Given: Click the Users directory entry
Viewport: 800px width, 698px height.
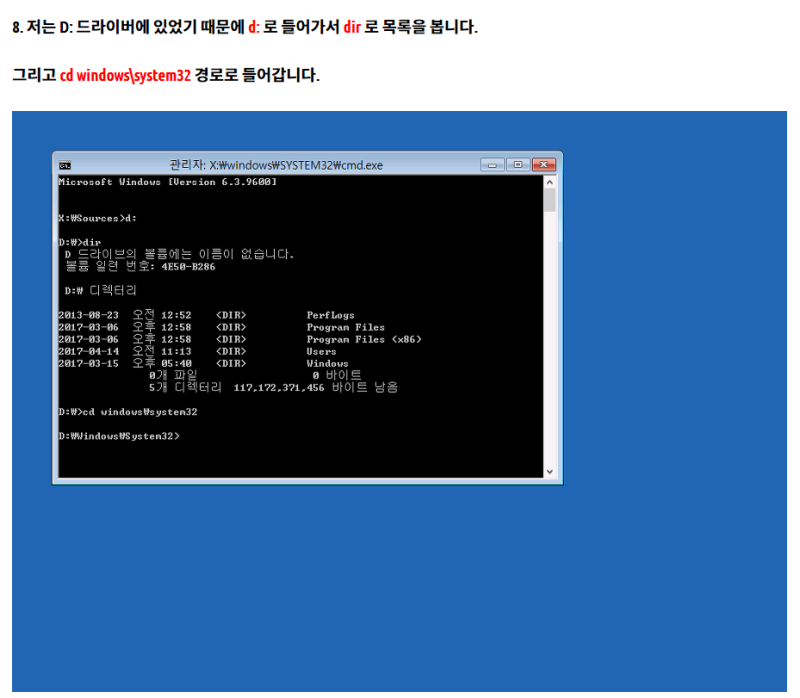Looking at the screenshot, I should coord(321,352).
